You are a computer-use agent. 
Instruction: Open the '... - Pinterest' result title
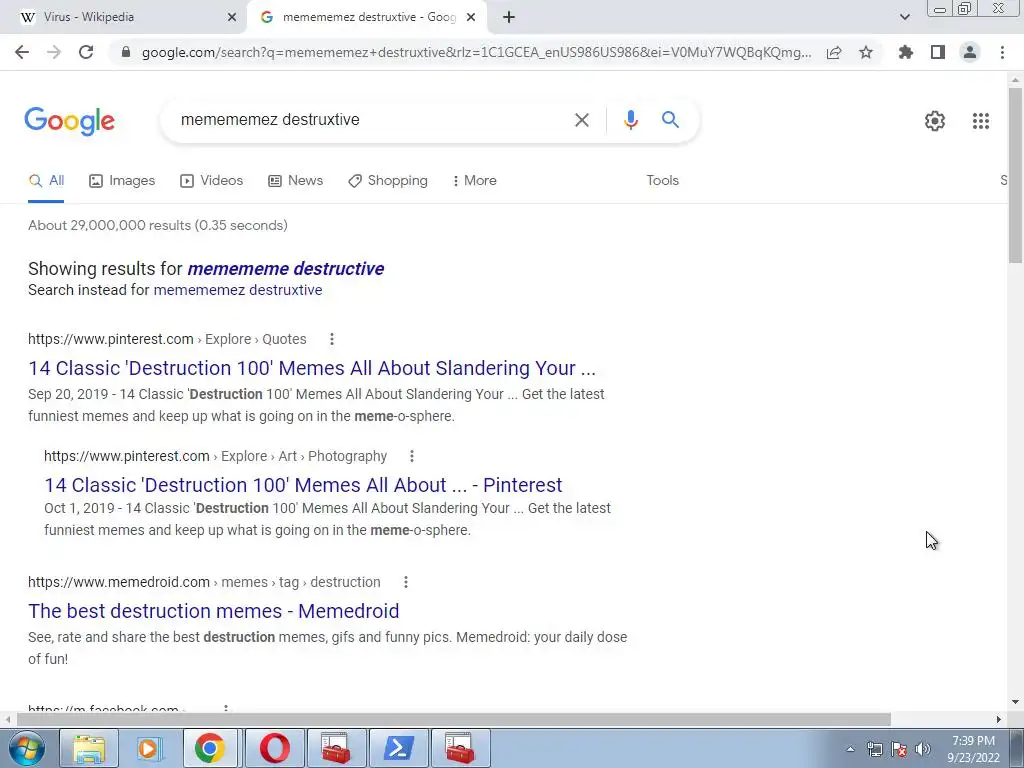(303, 485)
